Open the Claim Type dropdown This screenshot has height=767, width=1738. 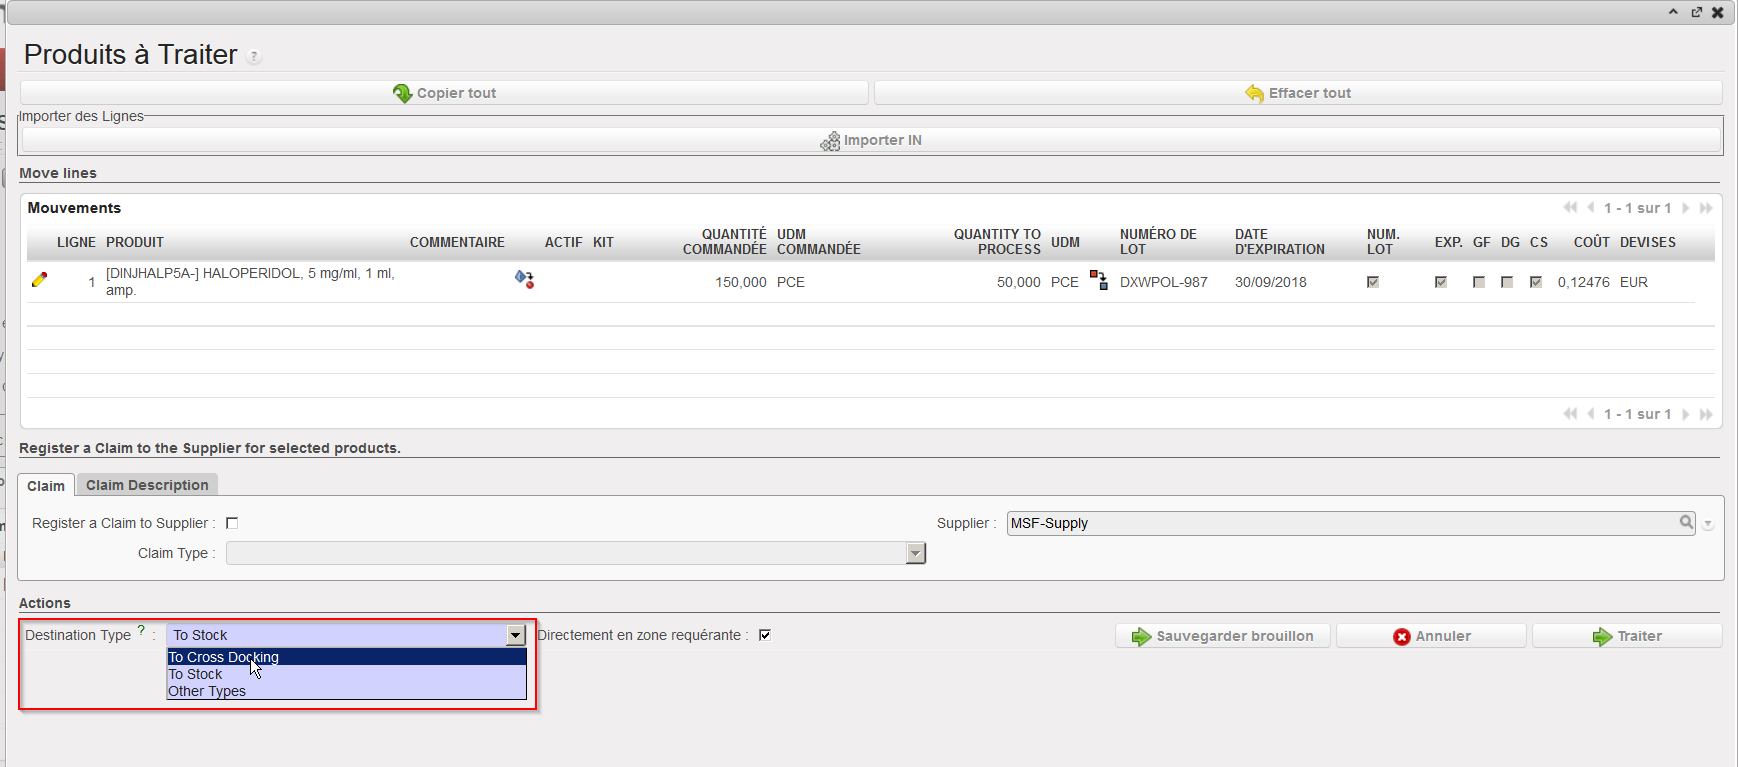[915, 553]
